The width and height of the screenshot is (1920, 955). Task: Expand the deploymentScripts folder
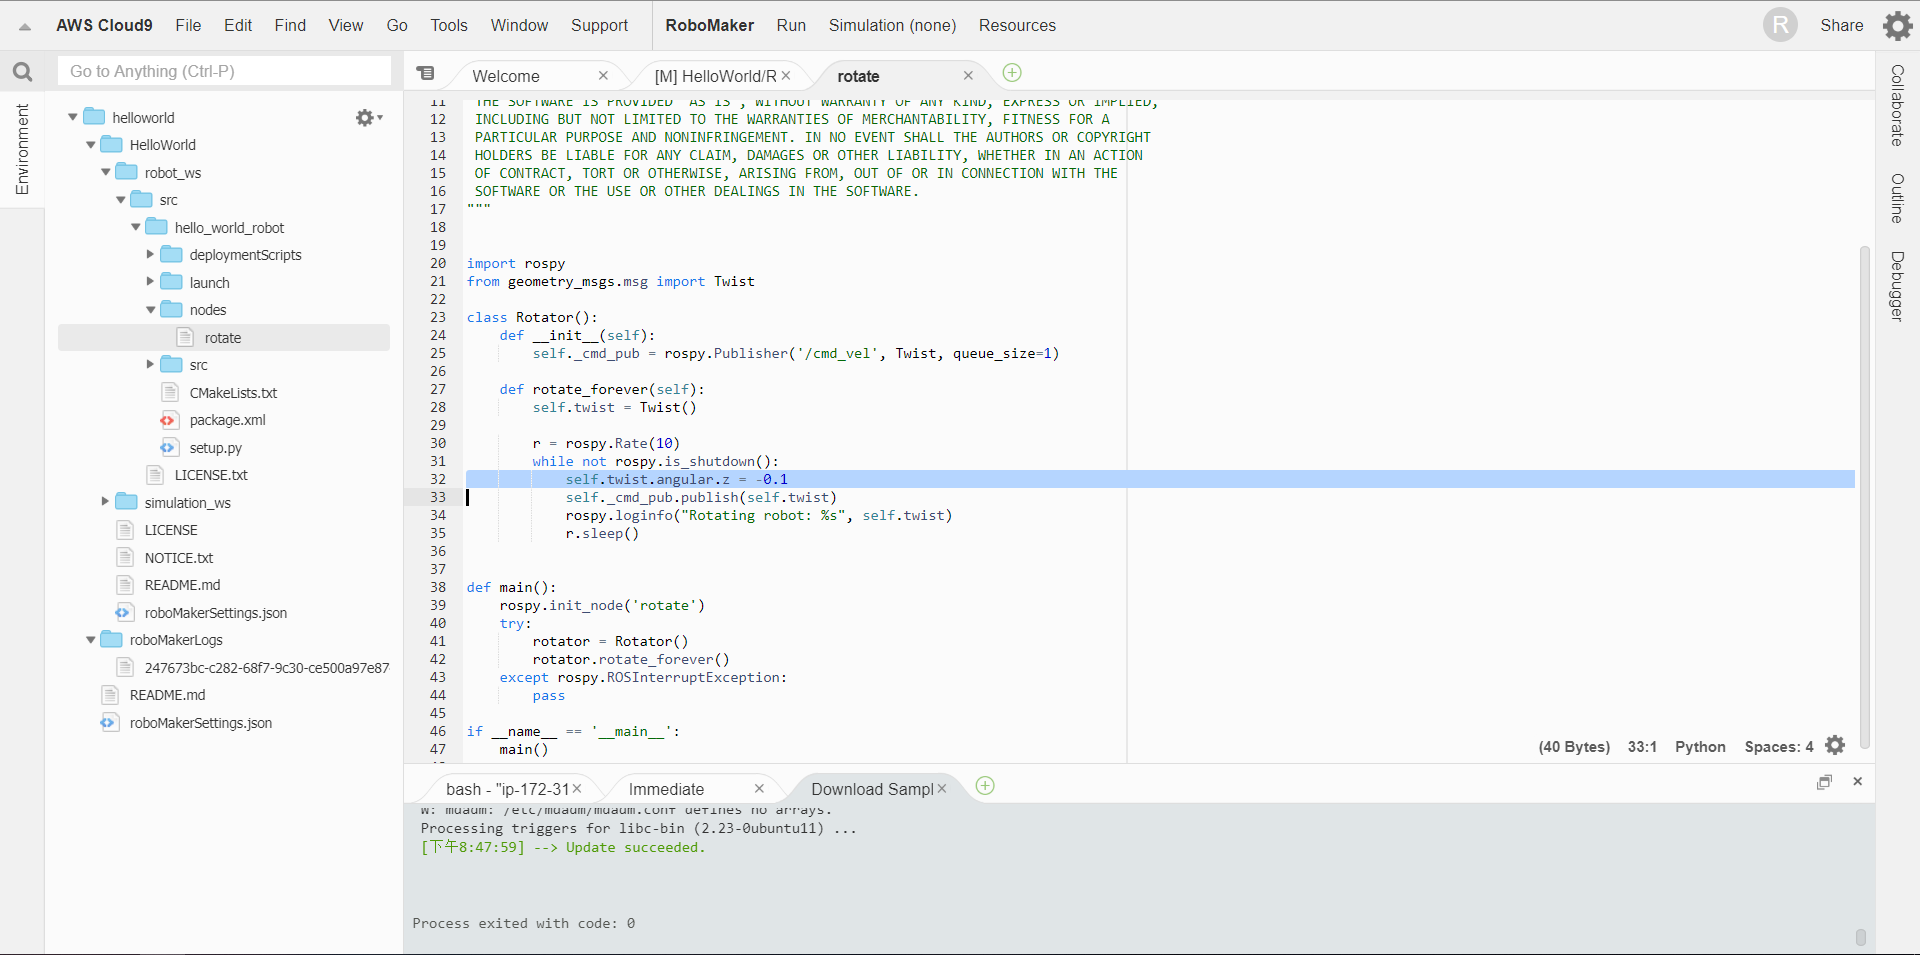(x=151, y=255)
